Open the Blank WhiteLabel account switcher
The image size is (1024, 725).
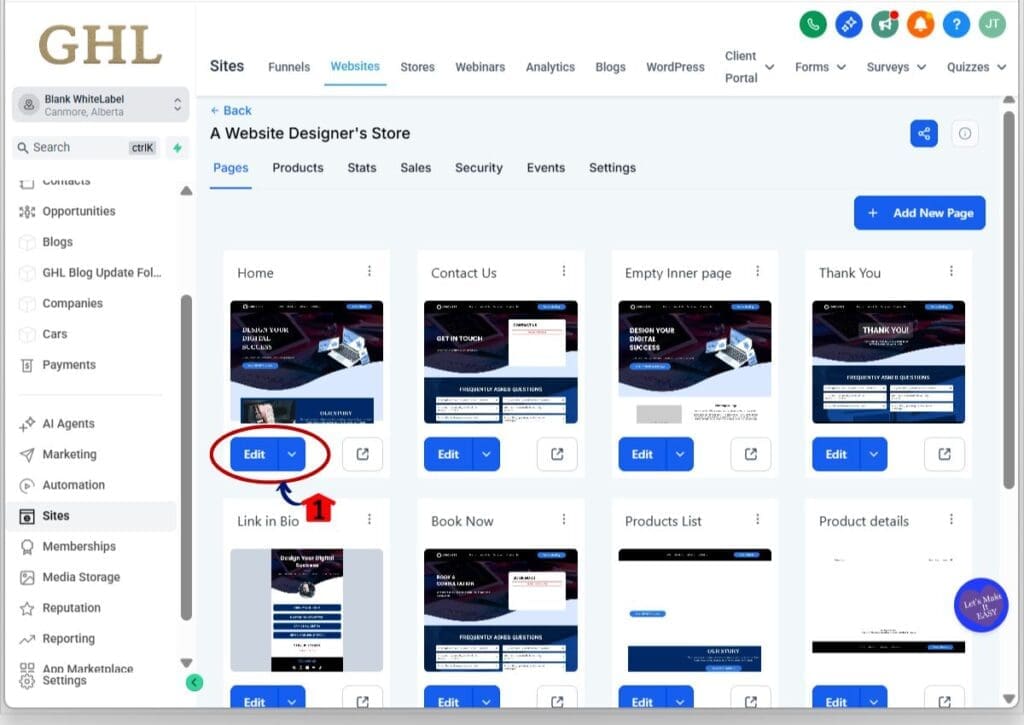pos(100,105)
